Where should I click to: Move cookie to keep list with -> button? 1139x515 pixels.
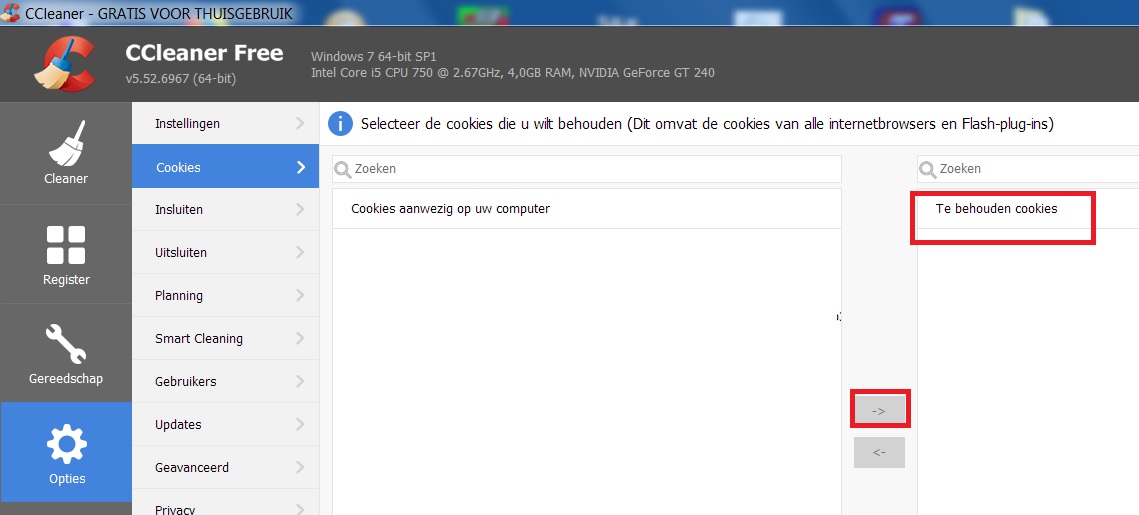point(879,410)
